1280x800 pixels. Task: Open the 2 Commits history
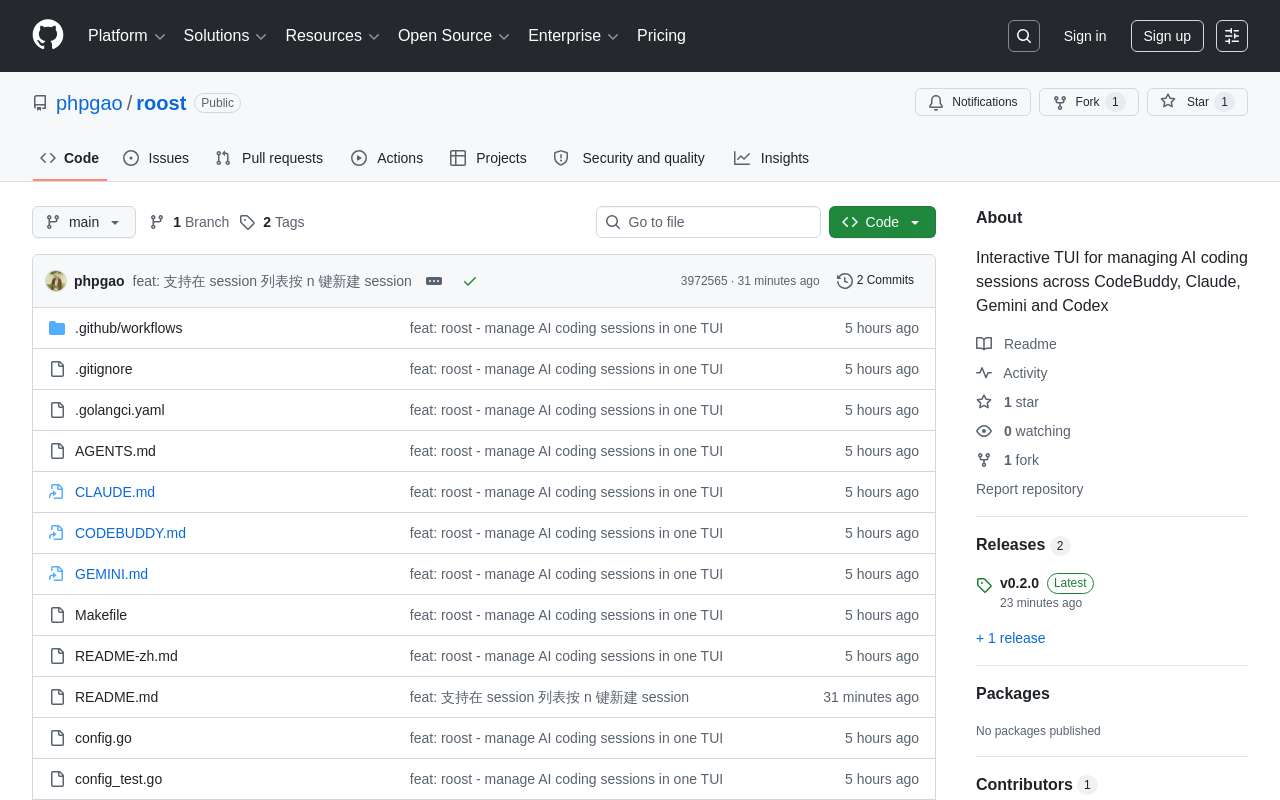coord(875,281)
